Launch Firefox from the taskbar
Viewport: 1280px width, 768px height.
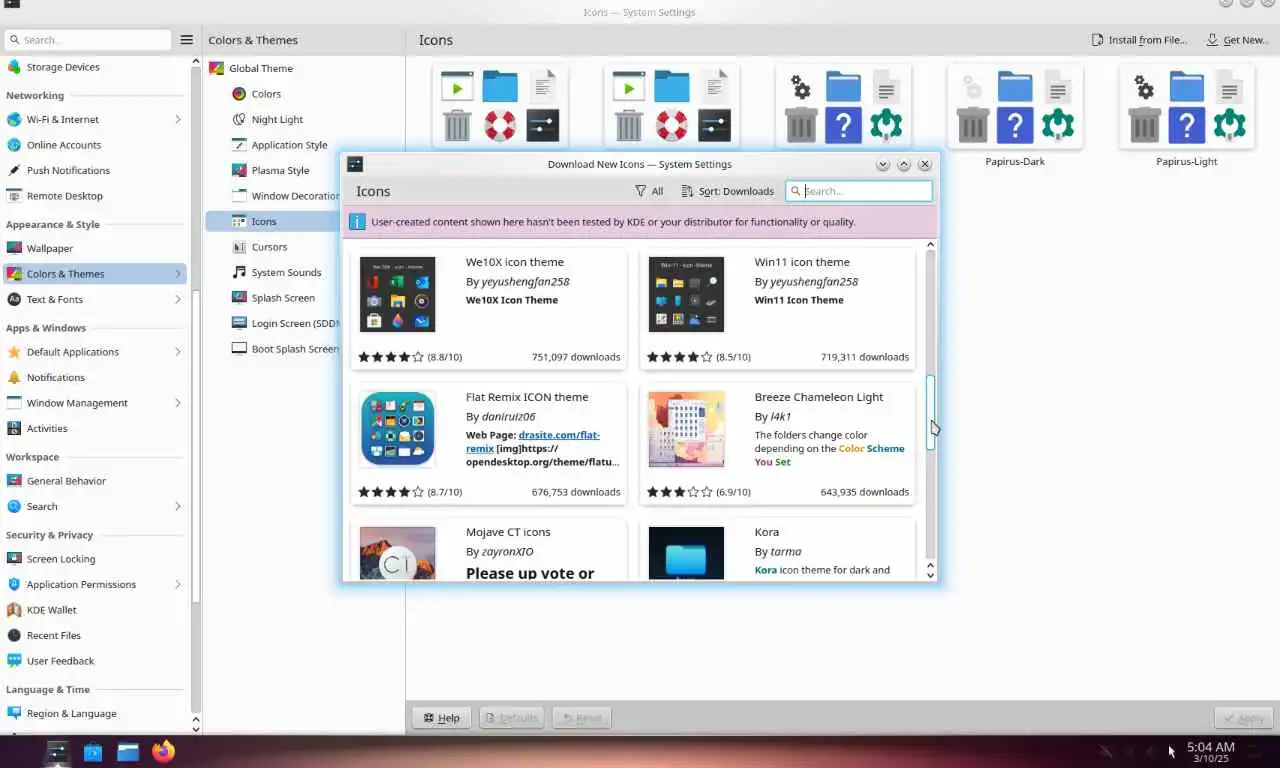pos(163,751)
